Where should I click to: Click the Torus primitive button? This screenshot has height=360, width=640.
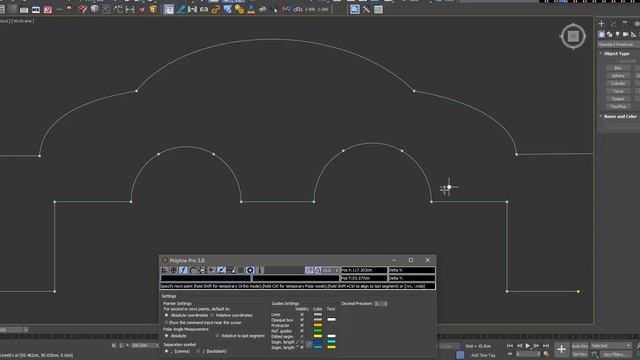[618, 91]
